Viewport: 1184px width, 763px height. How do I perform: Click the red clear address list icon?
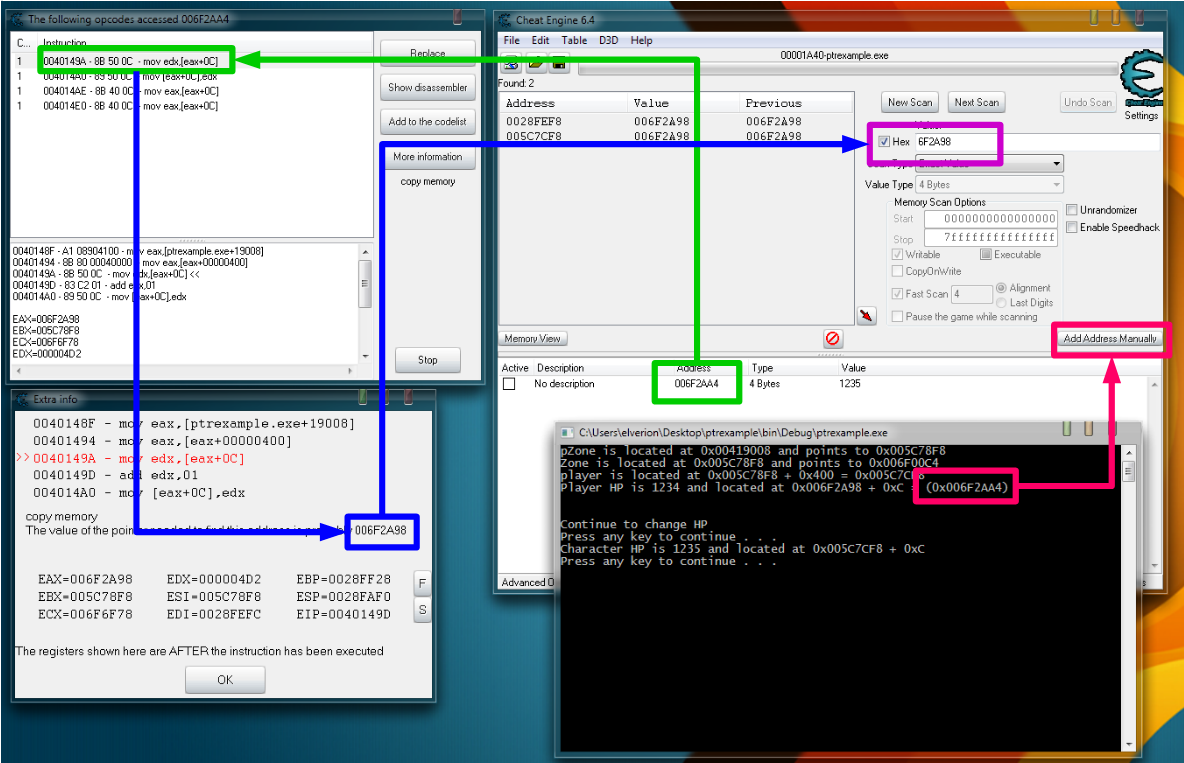click(x=831, y=339)
